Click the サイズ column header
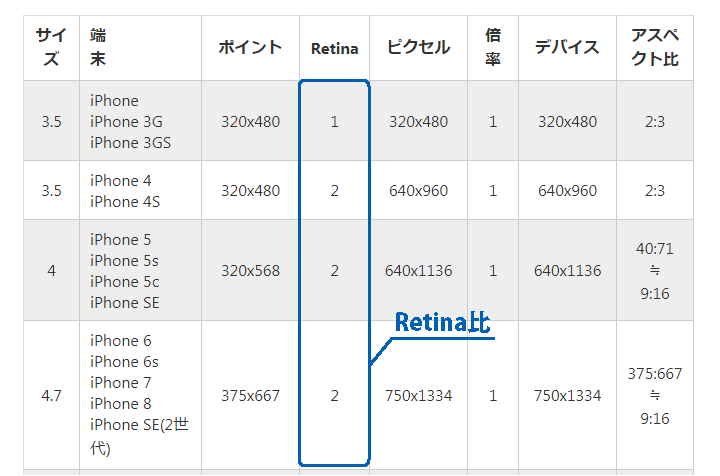The image size is (720, 476). pos(51,47)
